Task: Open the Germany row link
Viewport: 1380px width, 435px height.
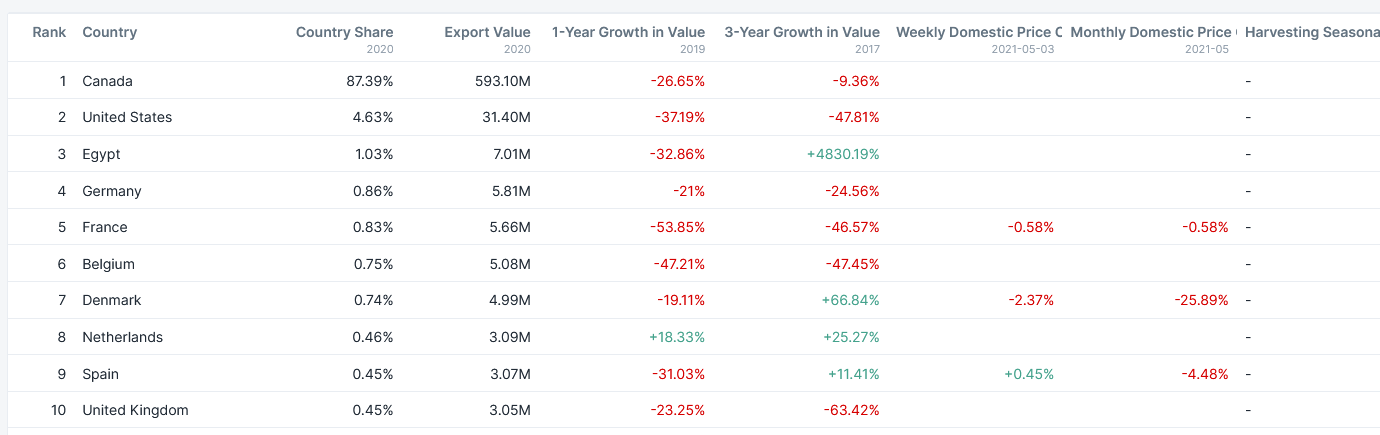Action: (x=112, y=191)
